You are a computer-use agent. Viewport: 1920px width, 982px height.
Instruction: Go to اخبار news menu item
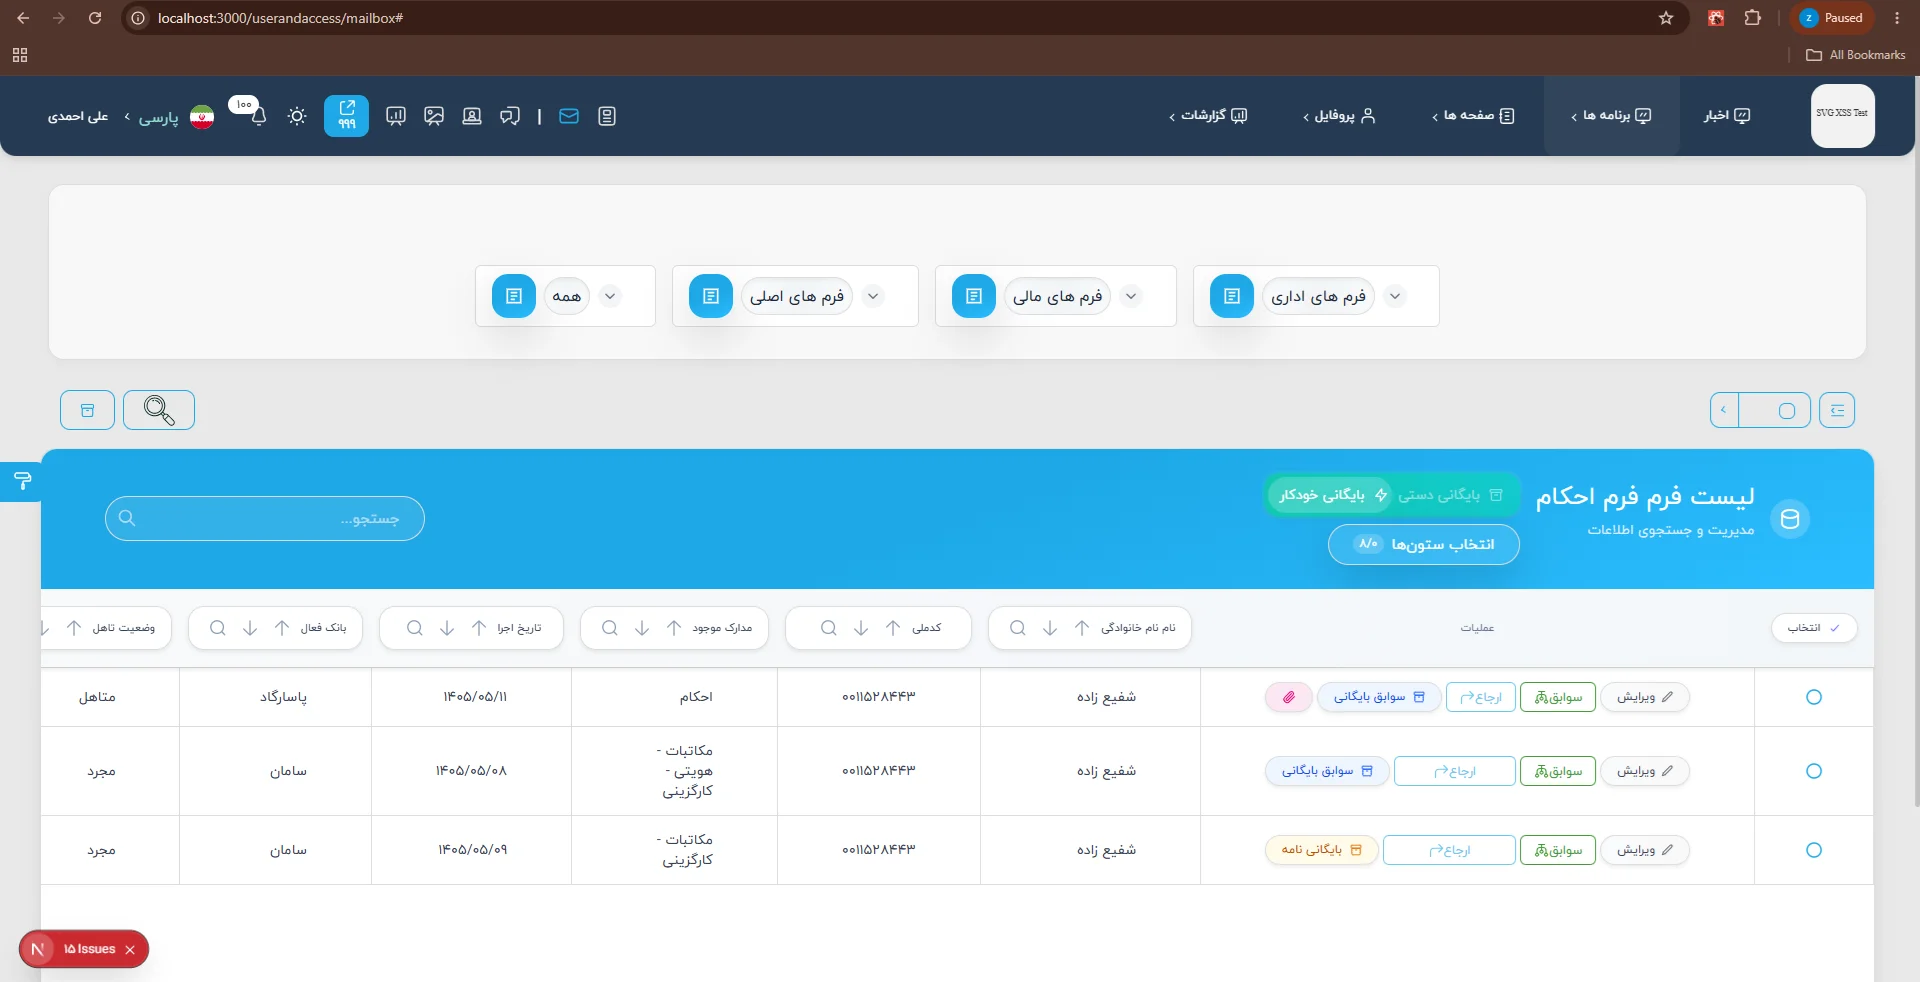[x=1727, y=116]
